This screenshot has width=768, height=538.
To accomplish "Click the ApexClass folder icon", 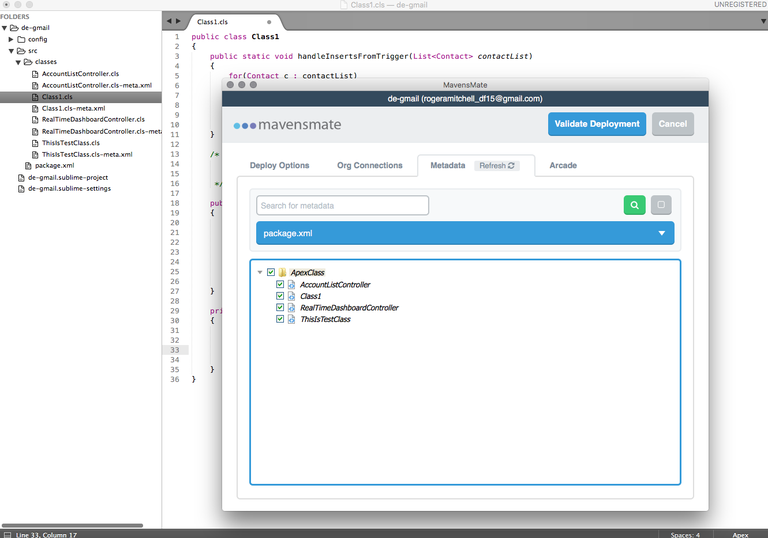I will pyautogui.click(x=283, y=272).
